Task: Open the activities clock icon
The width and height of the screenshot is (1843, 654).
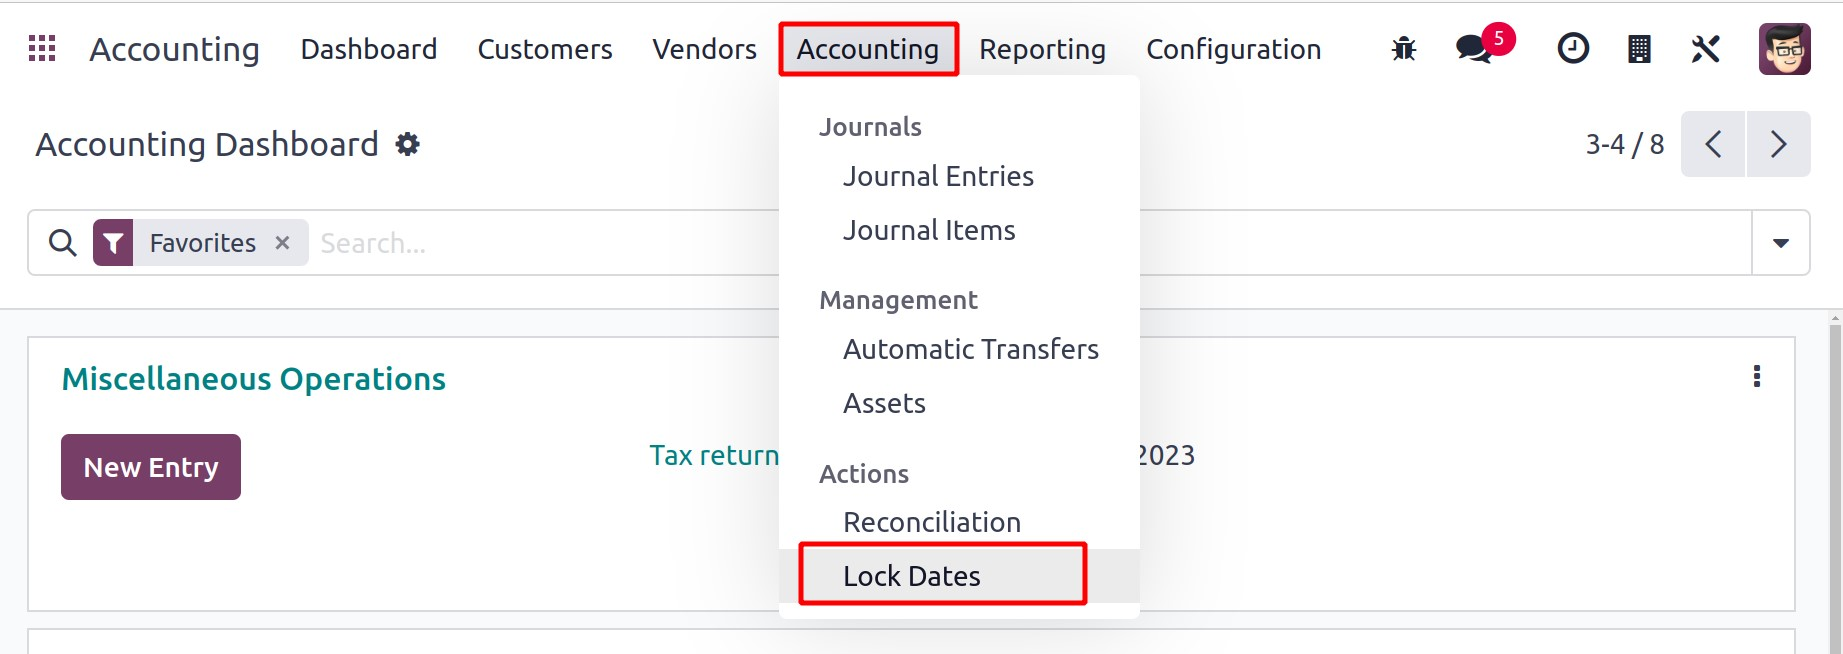Action: coord(1573,49)
